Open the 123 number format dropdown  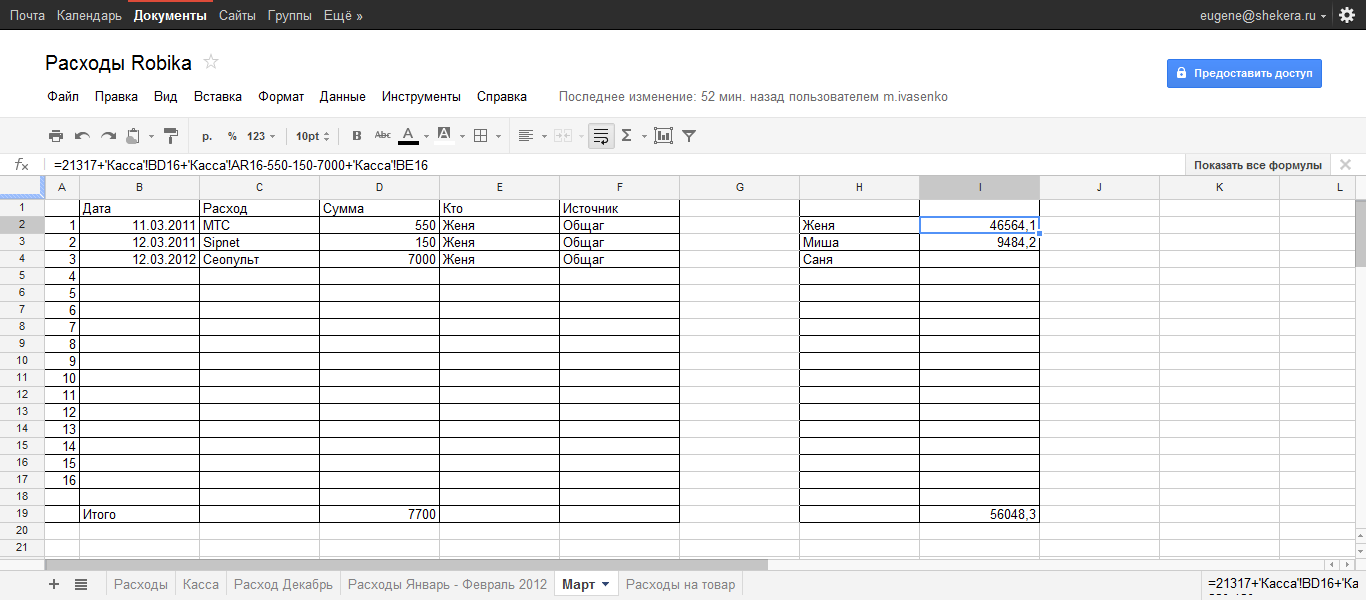261,136
